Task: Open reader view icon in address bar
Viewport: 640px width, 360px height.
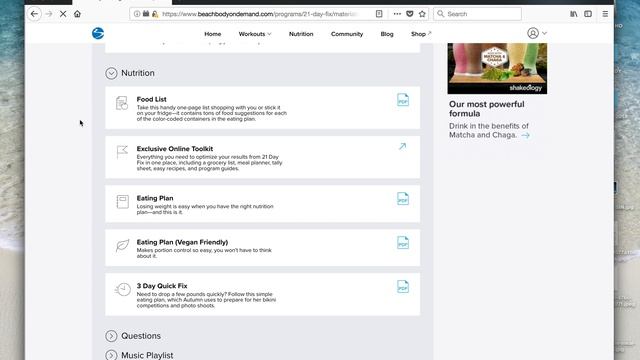Action: click(x=379, y=14)
